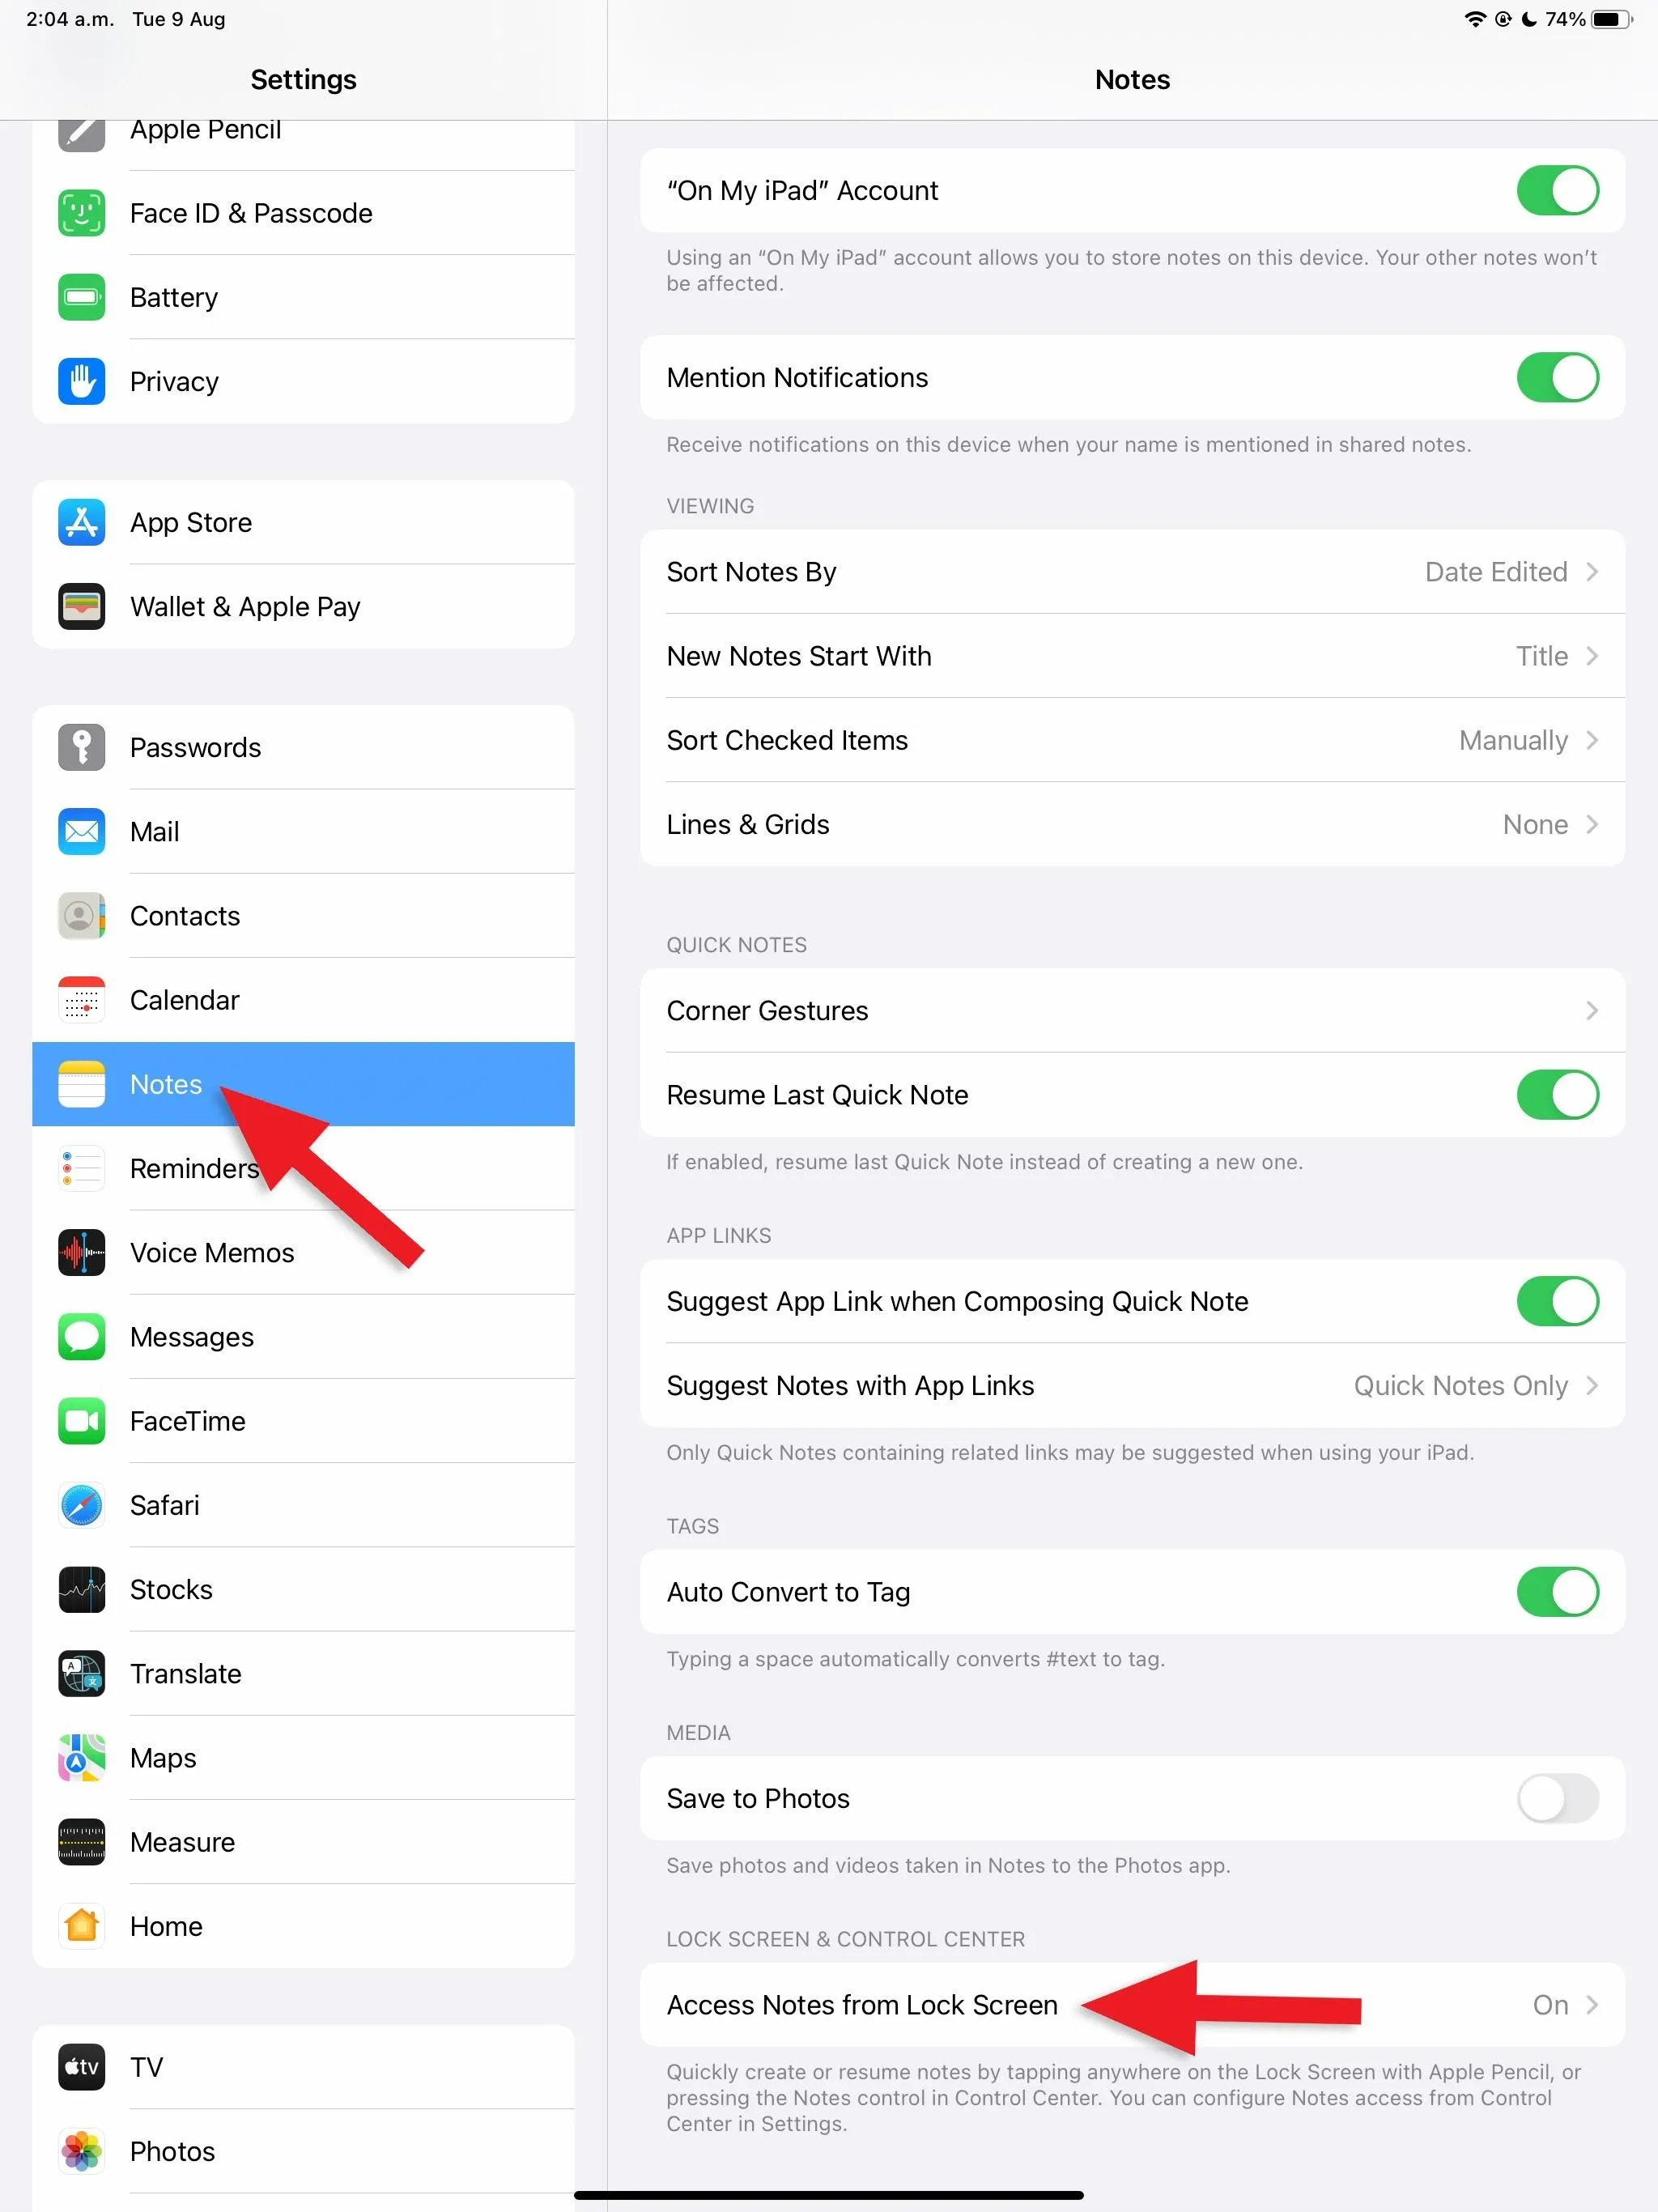Open the FaceTime app settings
The height and width of the screenshot is (2212, 1658).
[x=186, y=1421]
